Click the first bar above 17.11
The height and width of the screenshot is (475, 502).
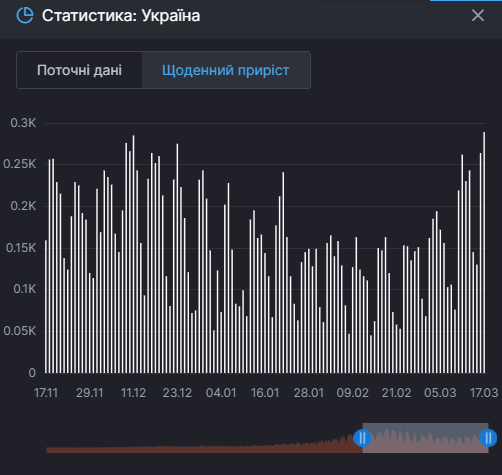pos(46,306)
